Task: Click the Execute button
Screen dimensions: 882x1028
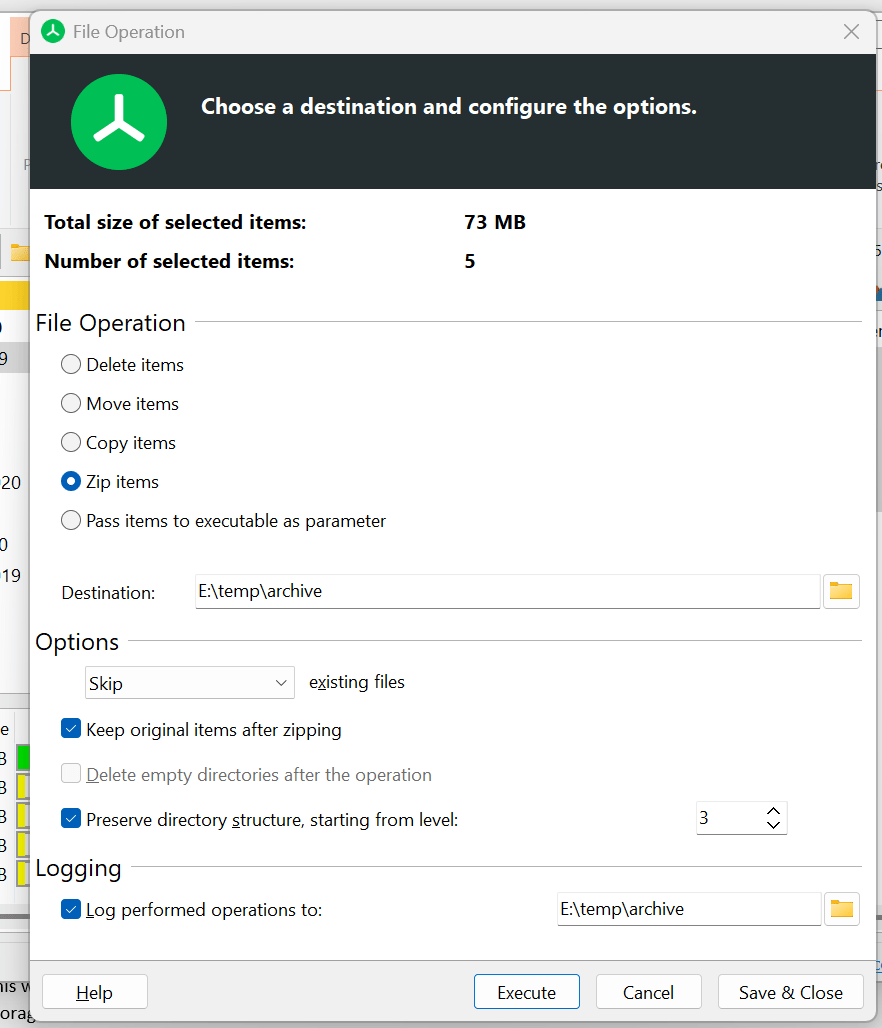Action: (526, 992)
